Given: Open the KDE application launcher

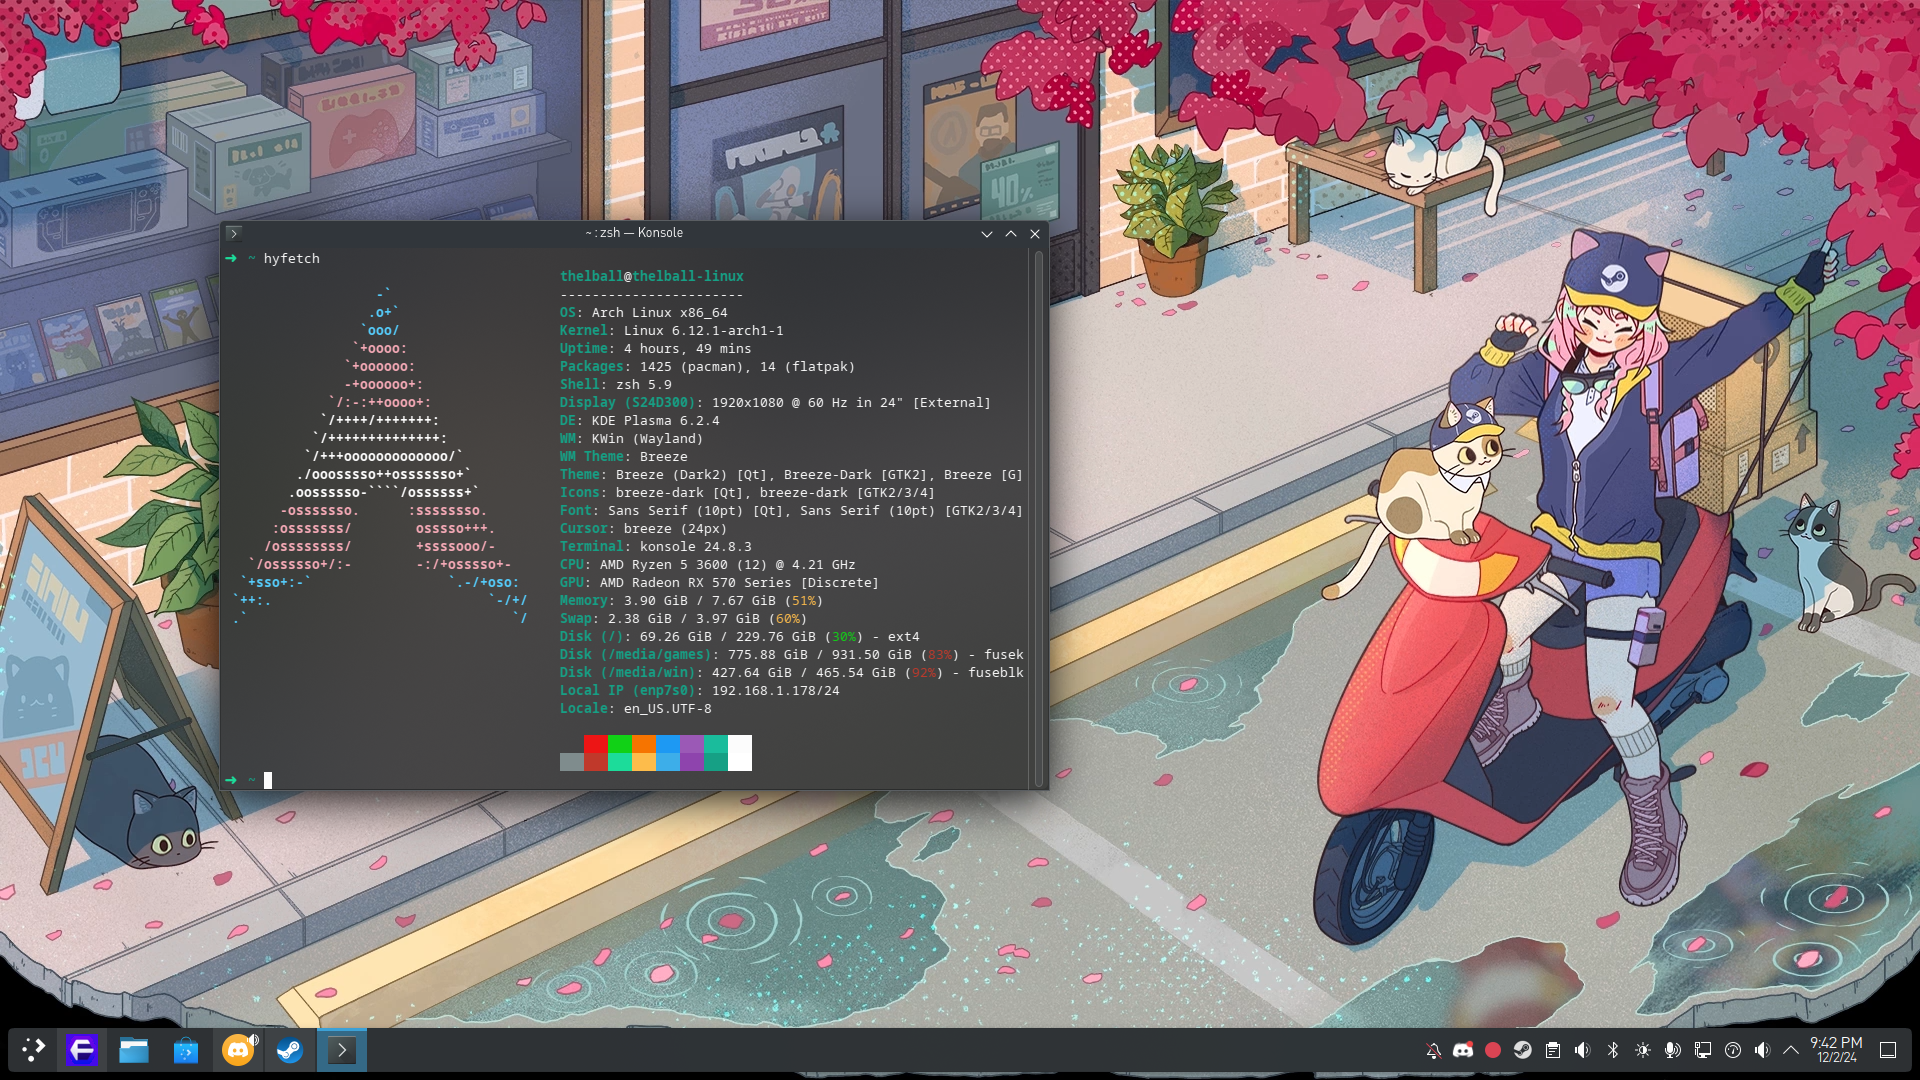Looking at the screenshot, I should [33, 1050].
